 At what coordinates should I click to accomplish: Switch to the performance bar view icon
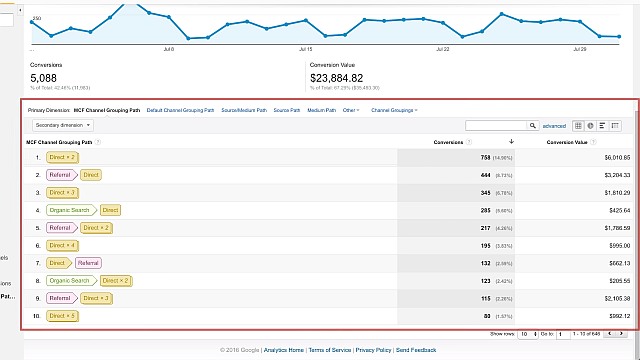(602, 126)
